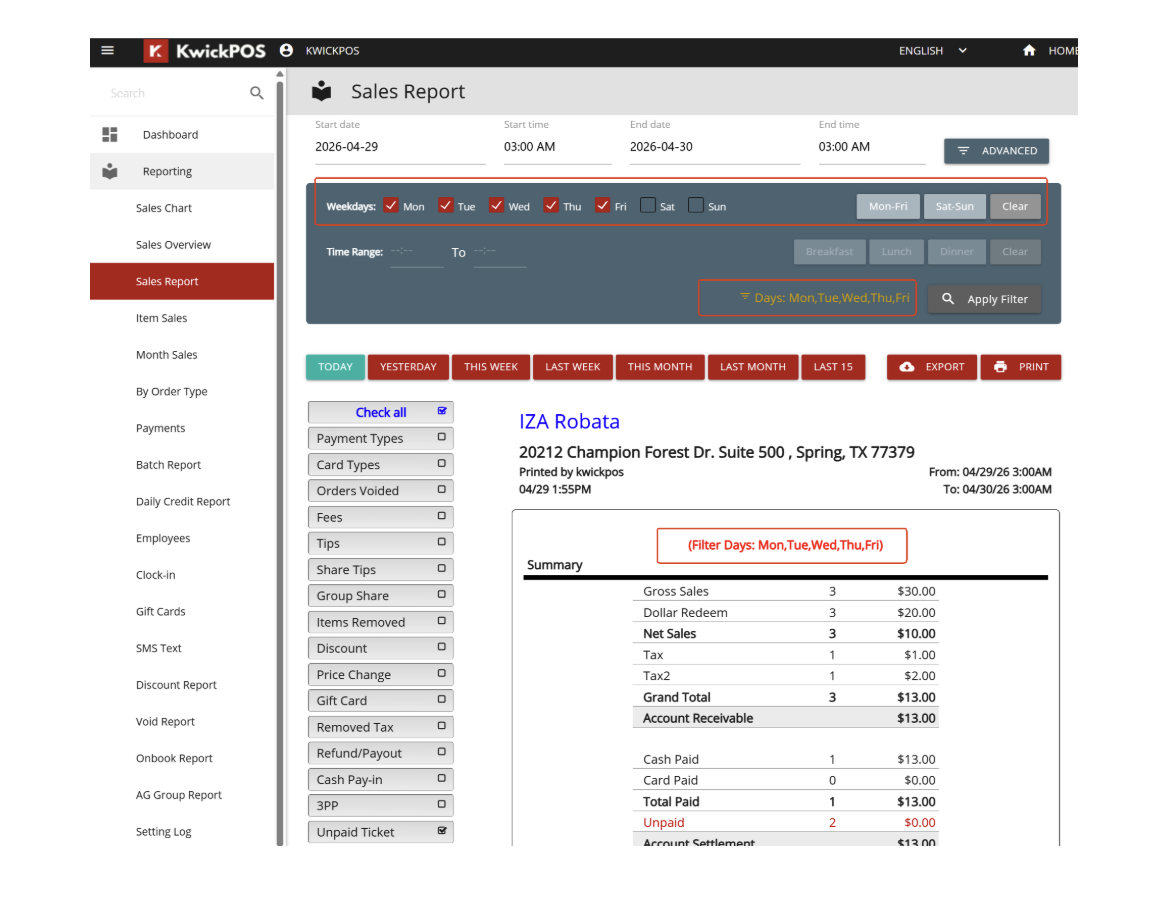Open the End date field
Screen dimensions: 1164x900
(x=715, y=147)
